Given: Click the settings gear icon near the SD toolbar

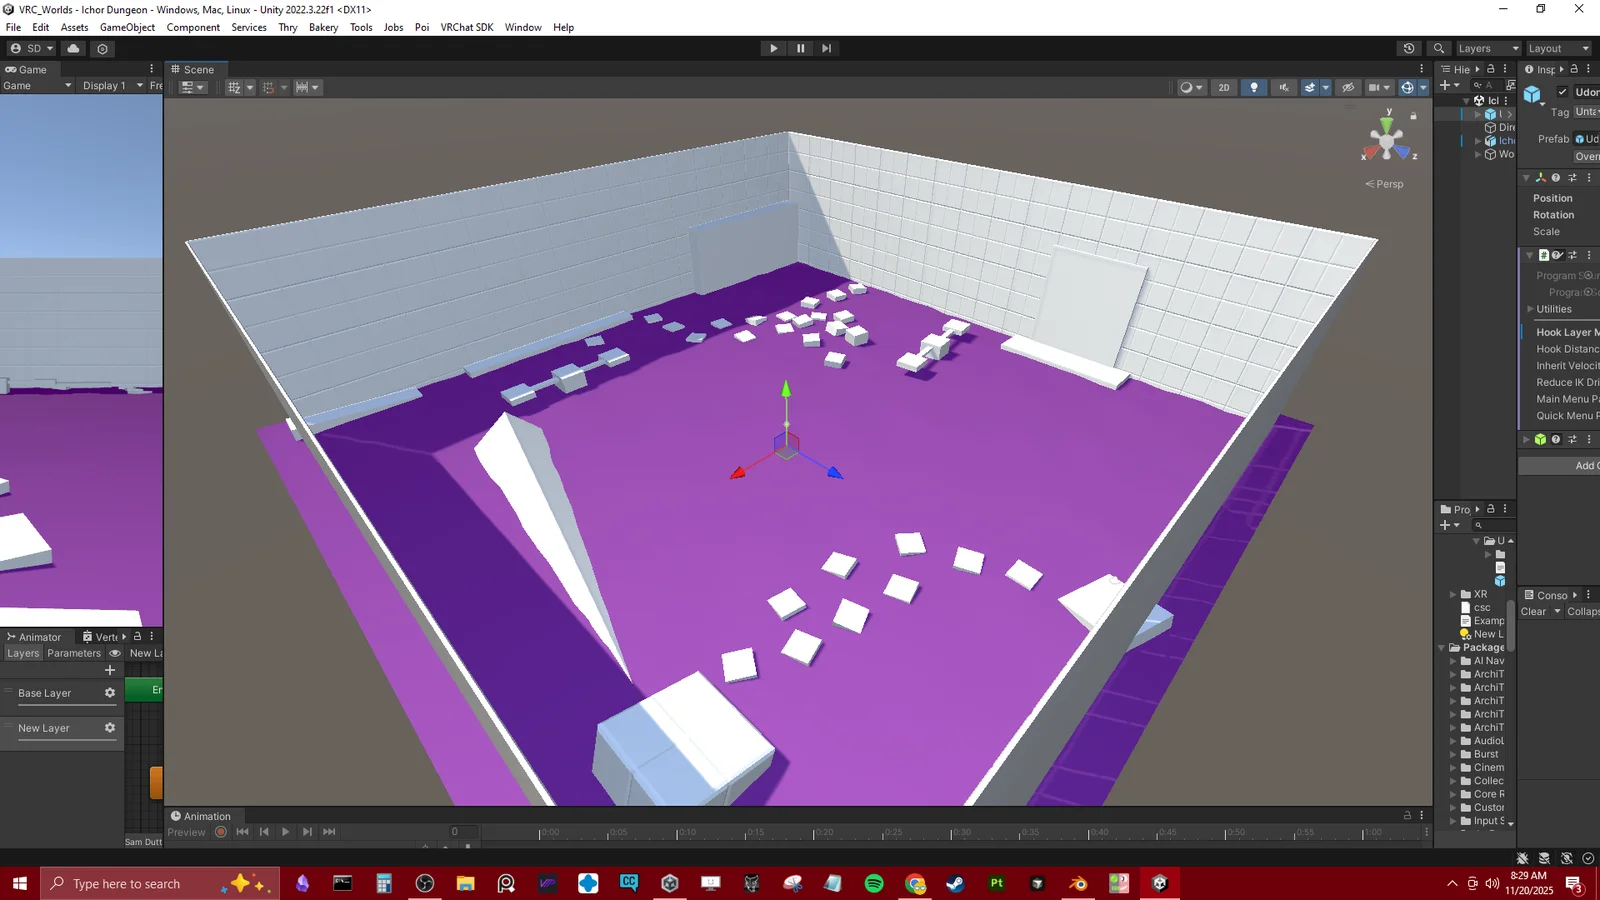Looking at the screenshot, I should coord(102,48).
